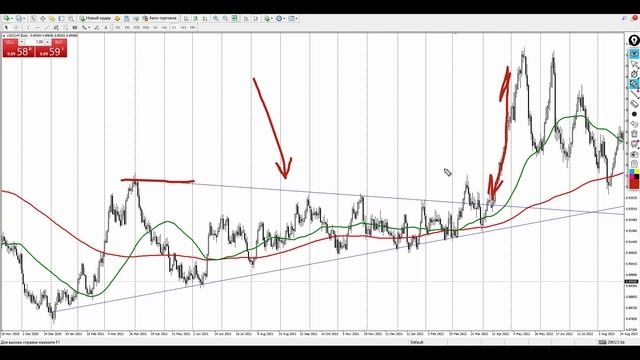The width and height of the screenshot is (640, 360).
Task: Toggle Epic Pen ink visibility eye
Action: [634, 54]
